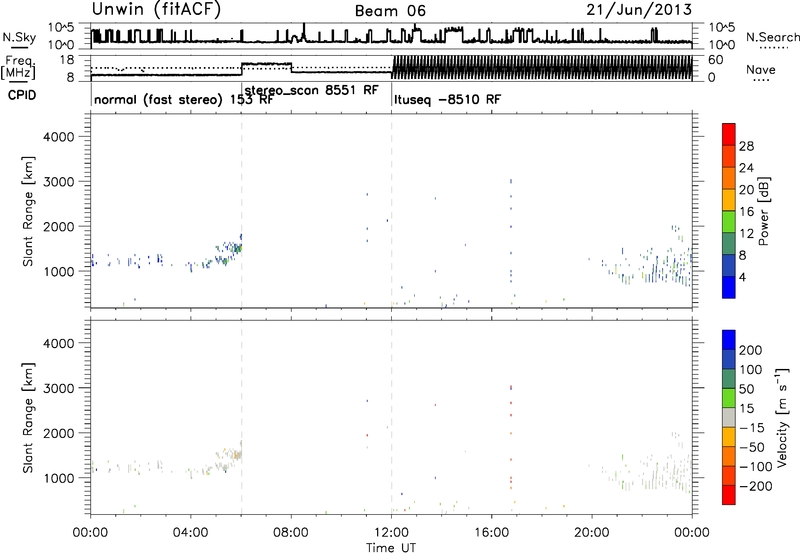
Task: Click the "N.Search" legend label
Action: (772, 37)
